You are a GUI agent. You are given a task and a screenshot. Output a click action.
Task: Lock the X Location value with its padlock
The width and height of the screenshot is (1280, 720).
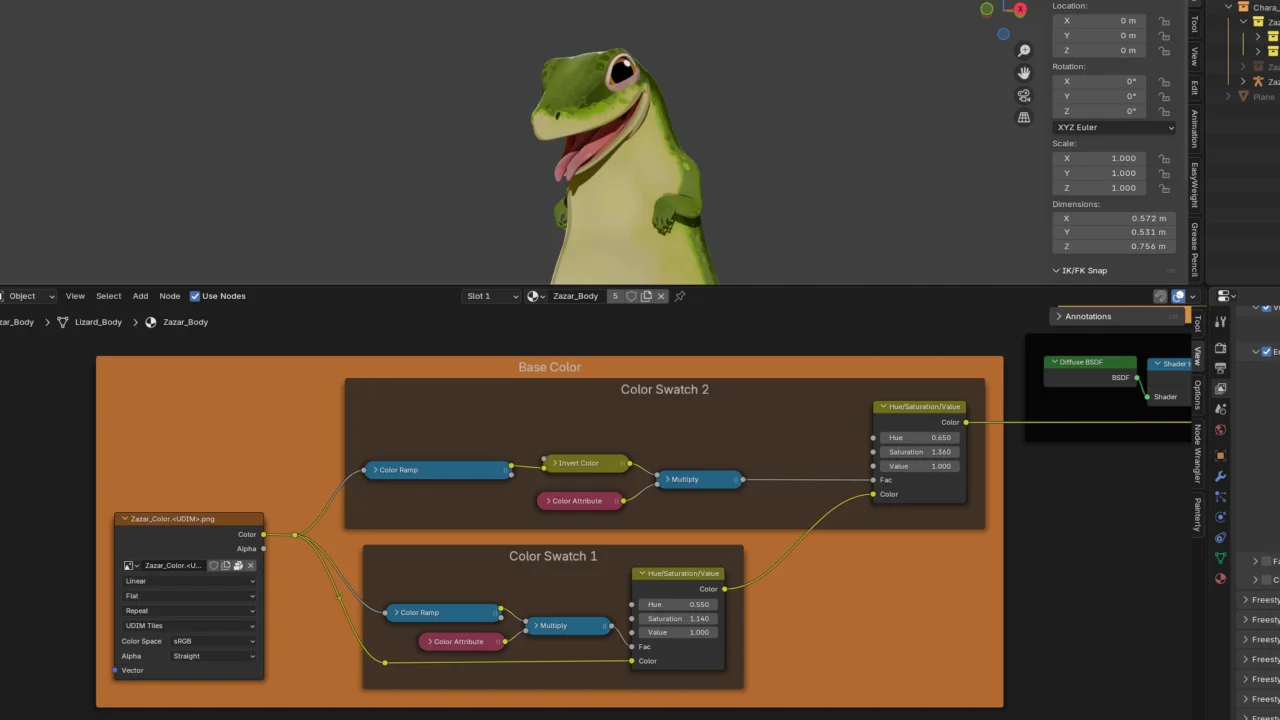click(x=1164, y=21)
